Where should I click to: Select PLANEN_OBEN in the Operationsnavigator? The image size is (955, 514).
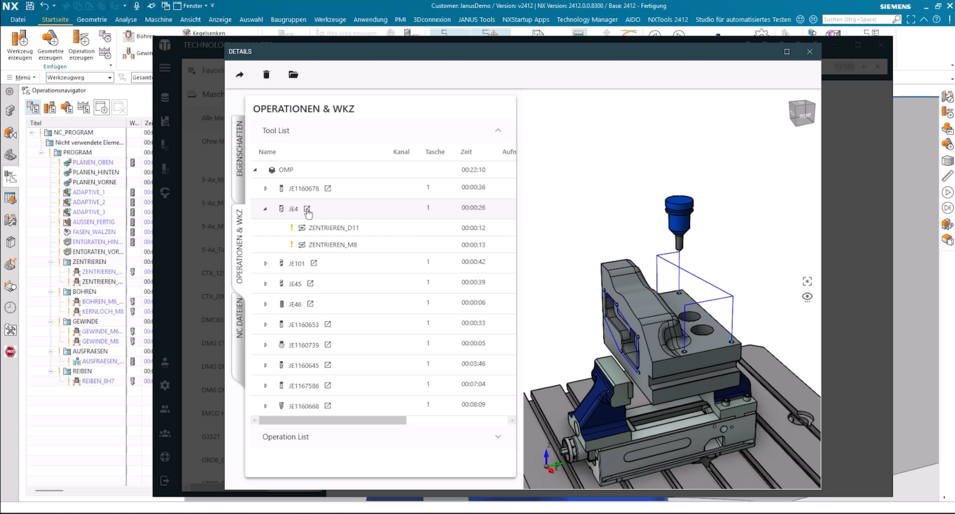(x=93, y=163)
